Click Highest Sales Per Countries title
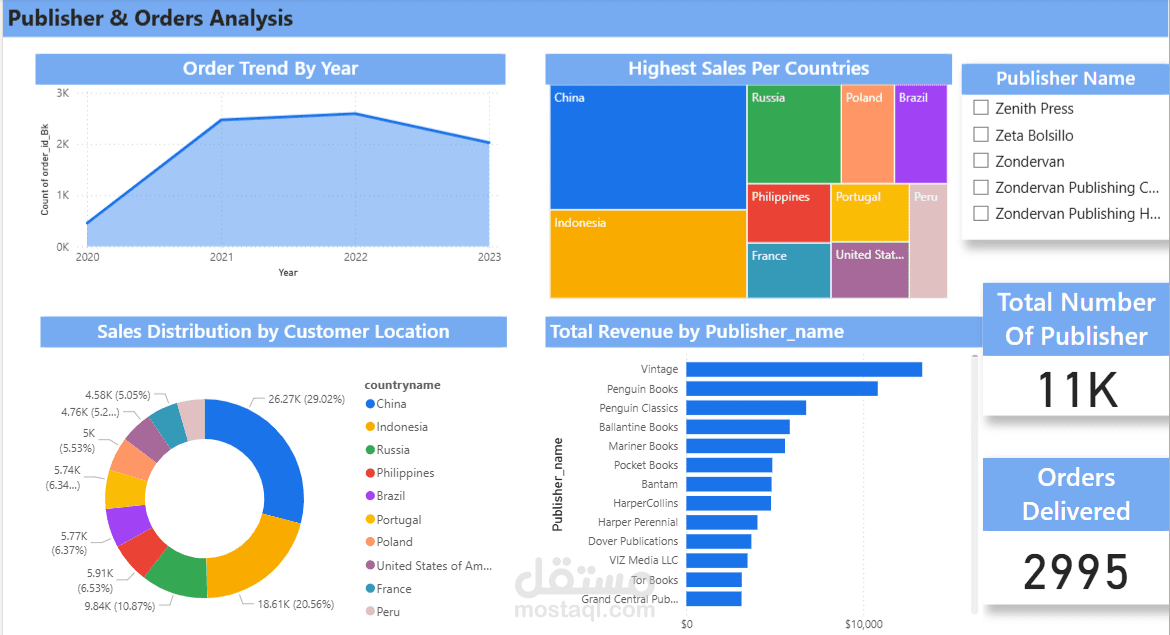This screenshot has width=1170, height=635. pyautogui.click(x=748, y=69)
